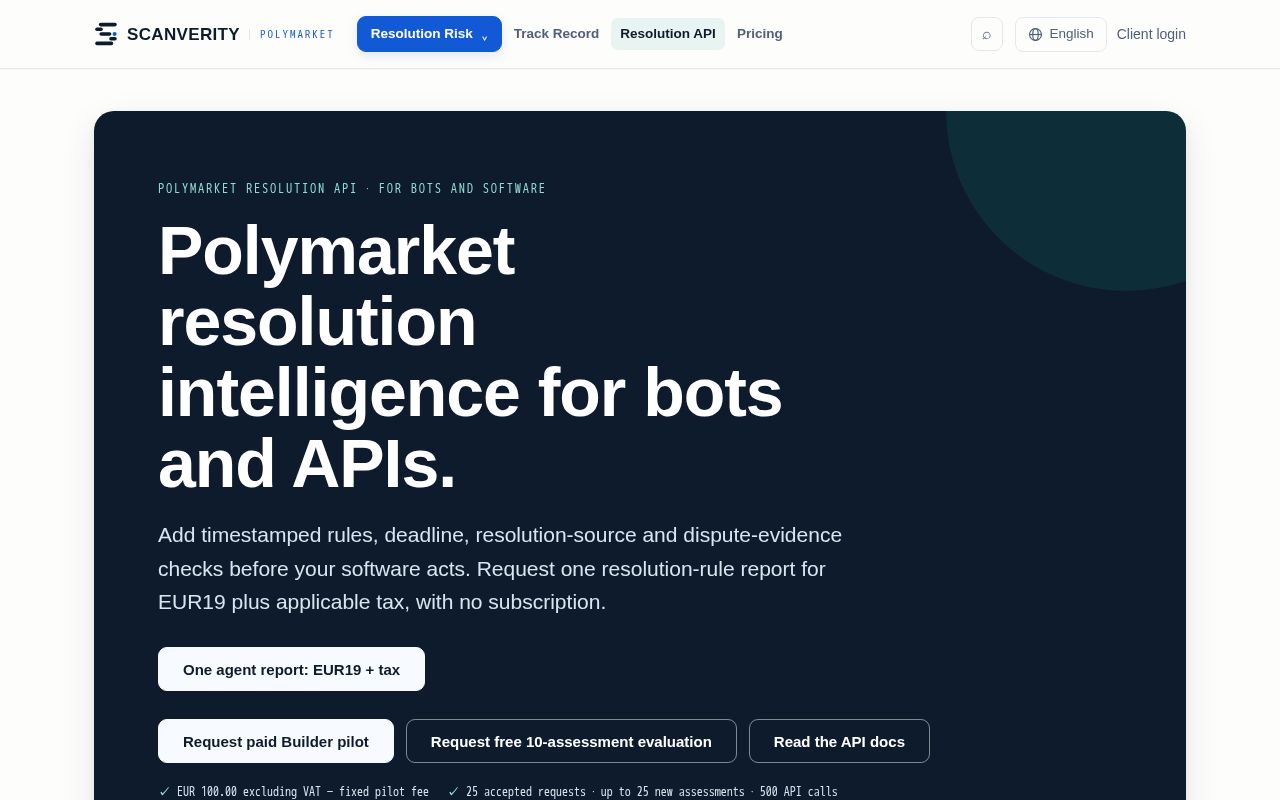Screen dimensions: 1280x800
Task: Open the Track Record menu item
Action: click(556, 34)
